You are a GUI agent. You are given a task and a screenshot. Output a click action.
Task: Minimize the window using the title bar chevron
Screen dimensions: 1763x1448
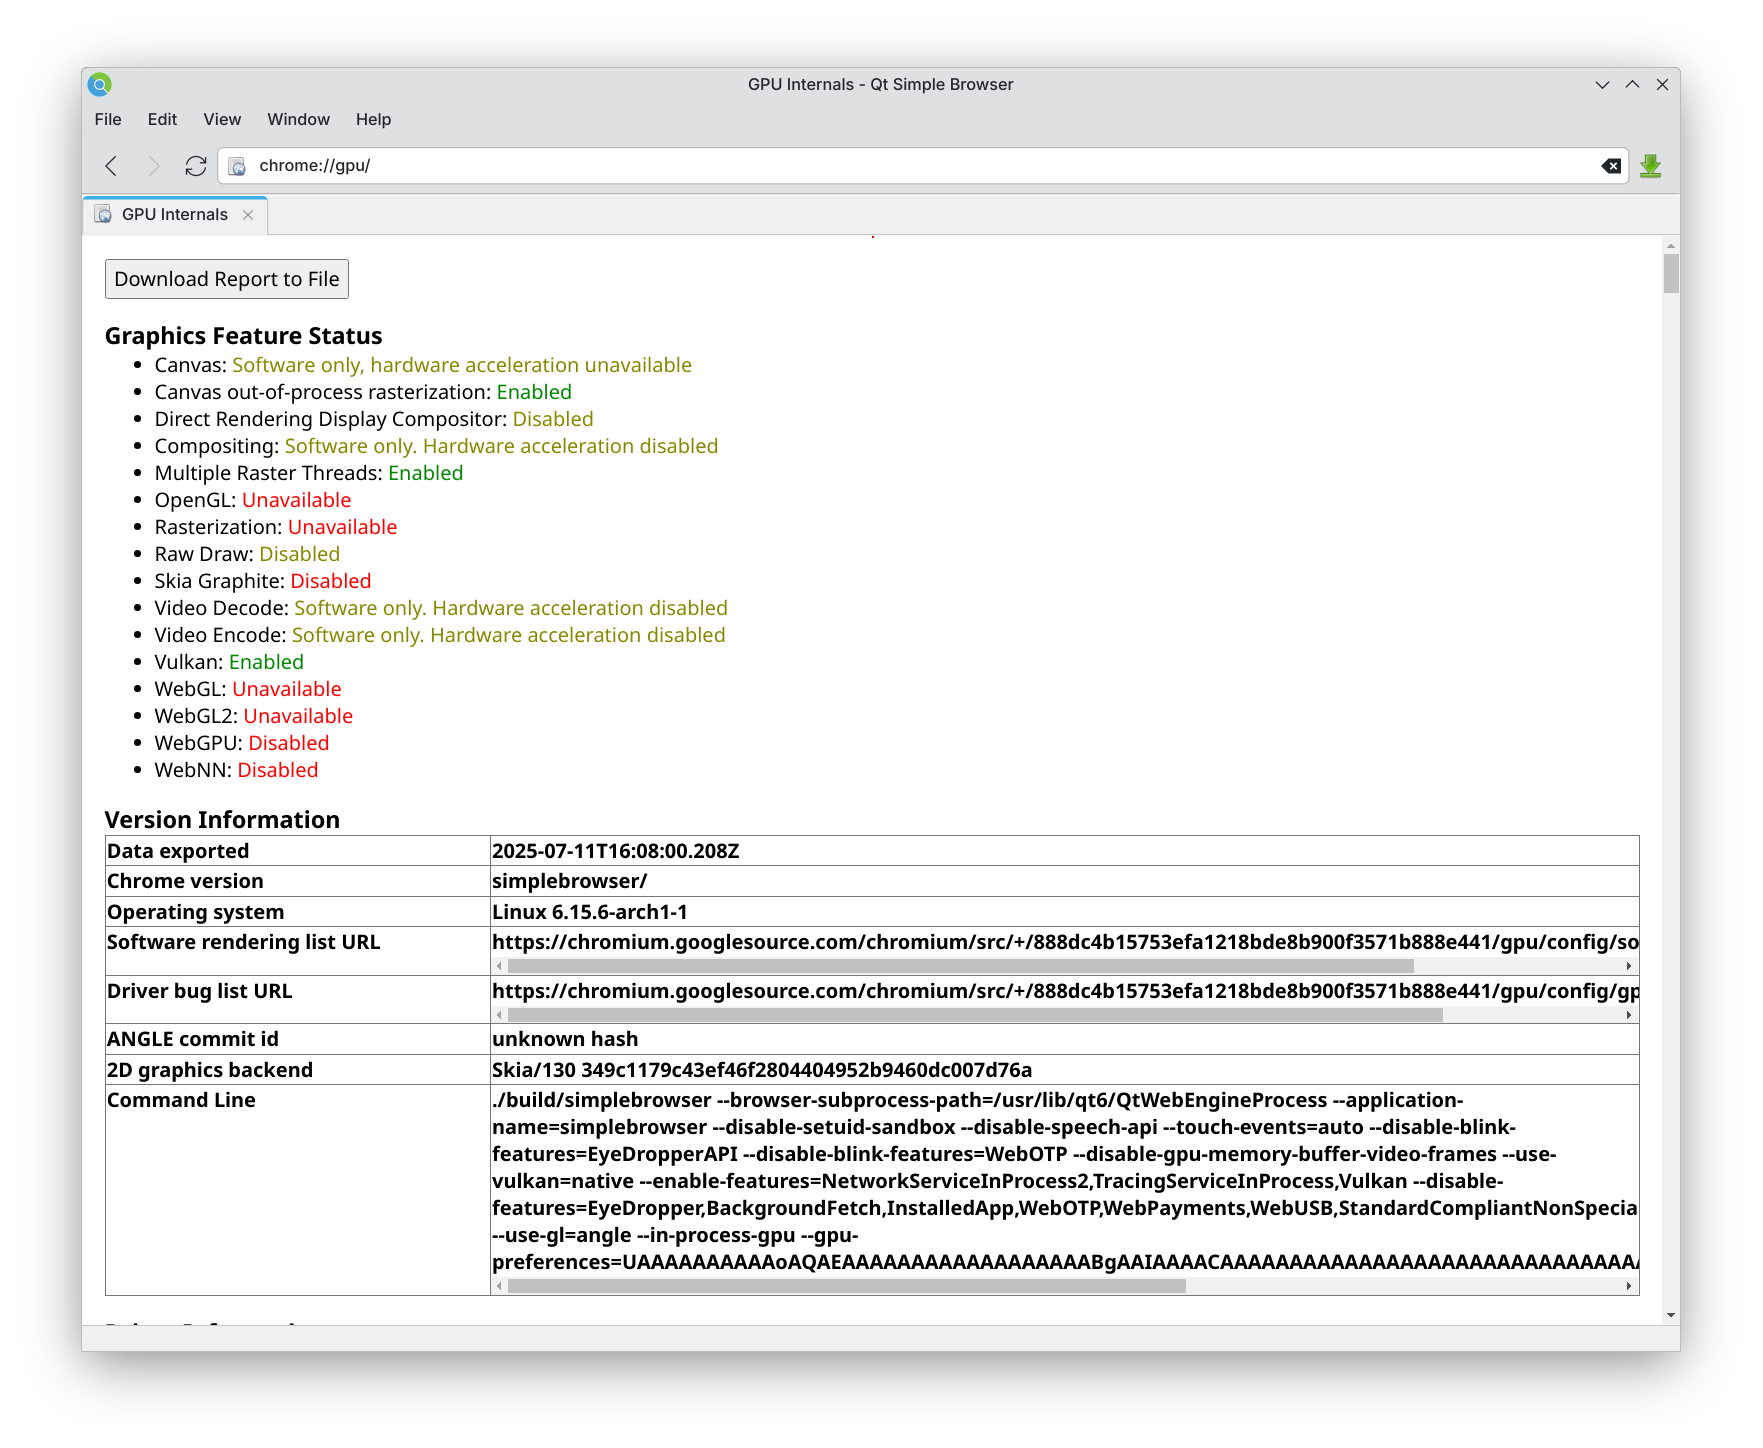tap(1602, 85)
